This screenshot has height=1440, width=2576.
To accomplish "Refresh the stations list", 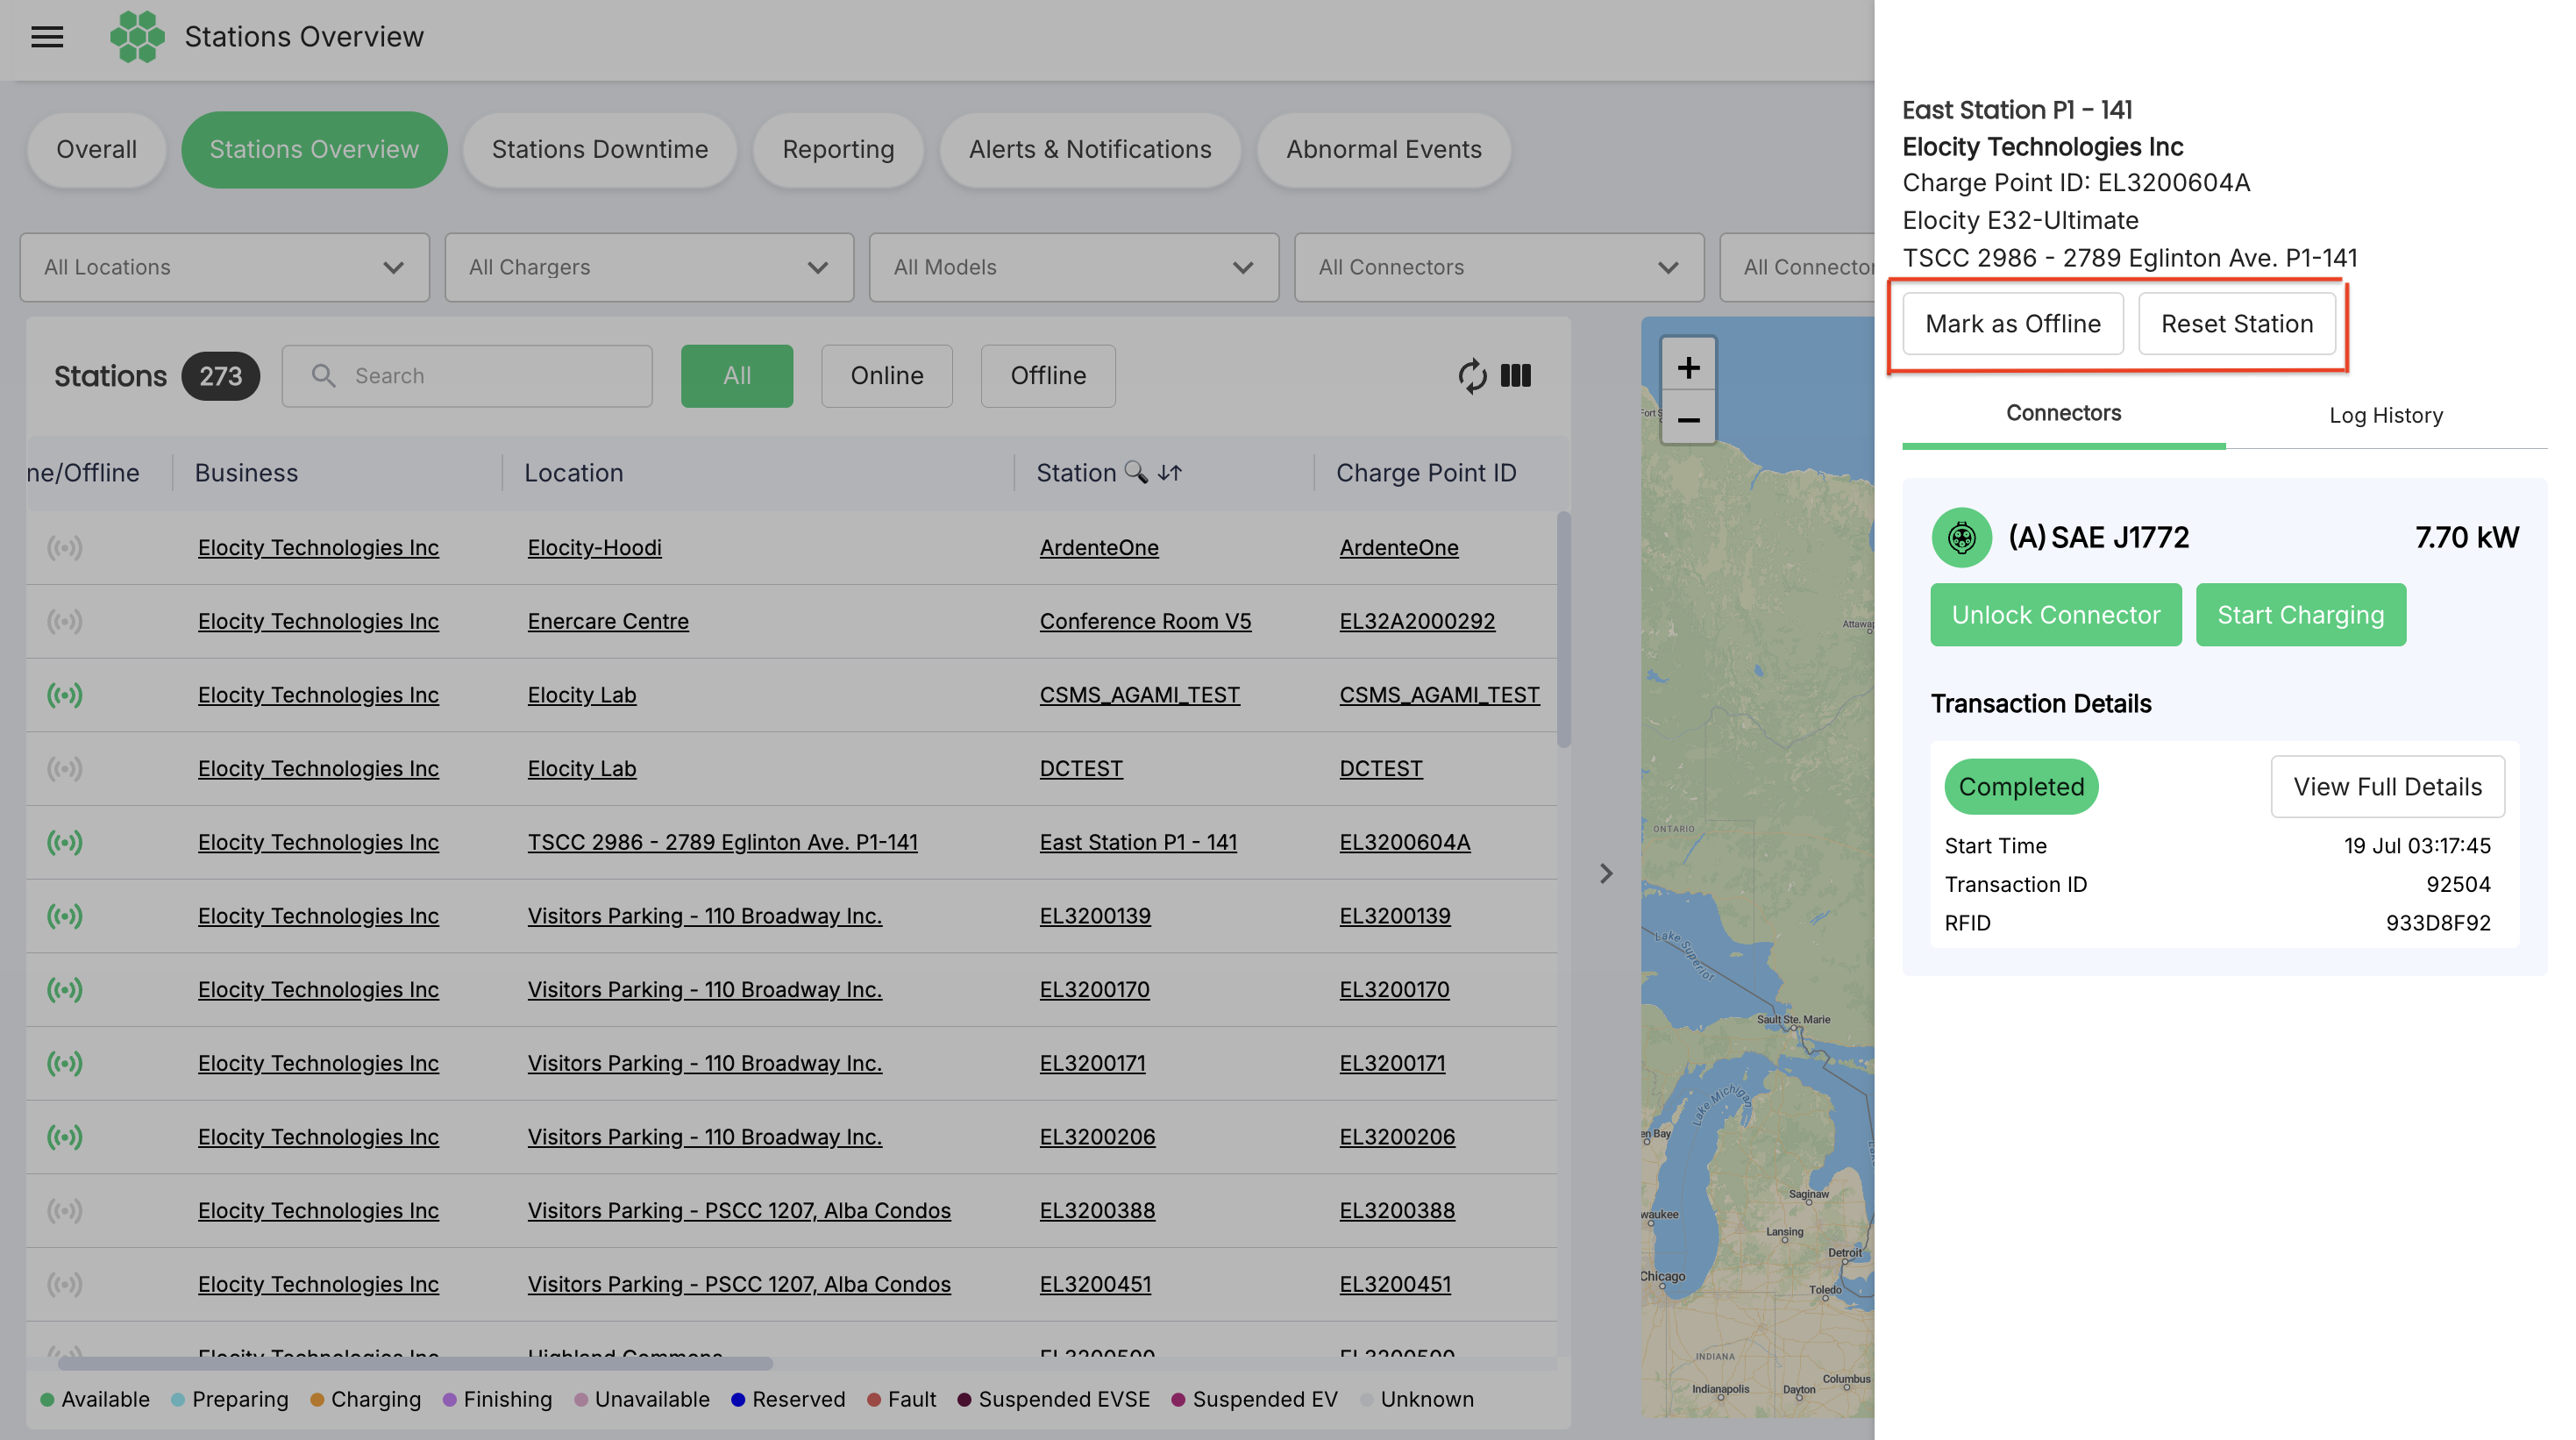I will click(1472, 376).
